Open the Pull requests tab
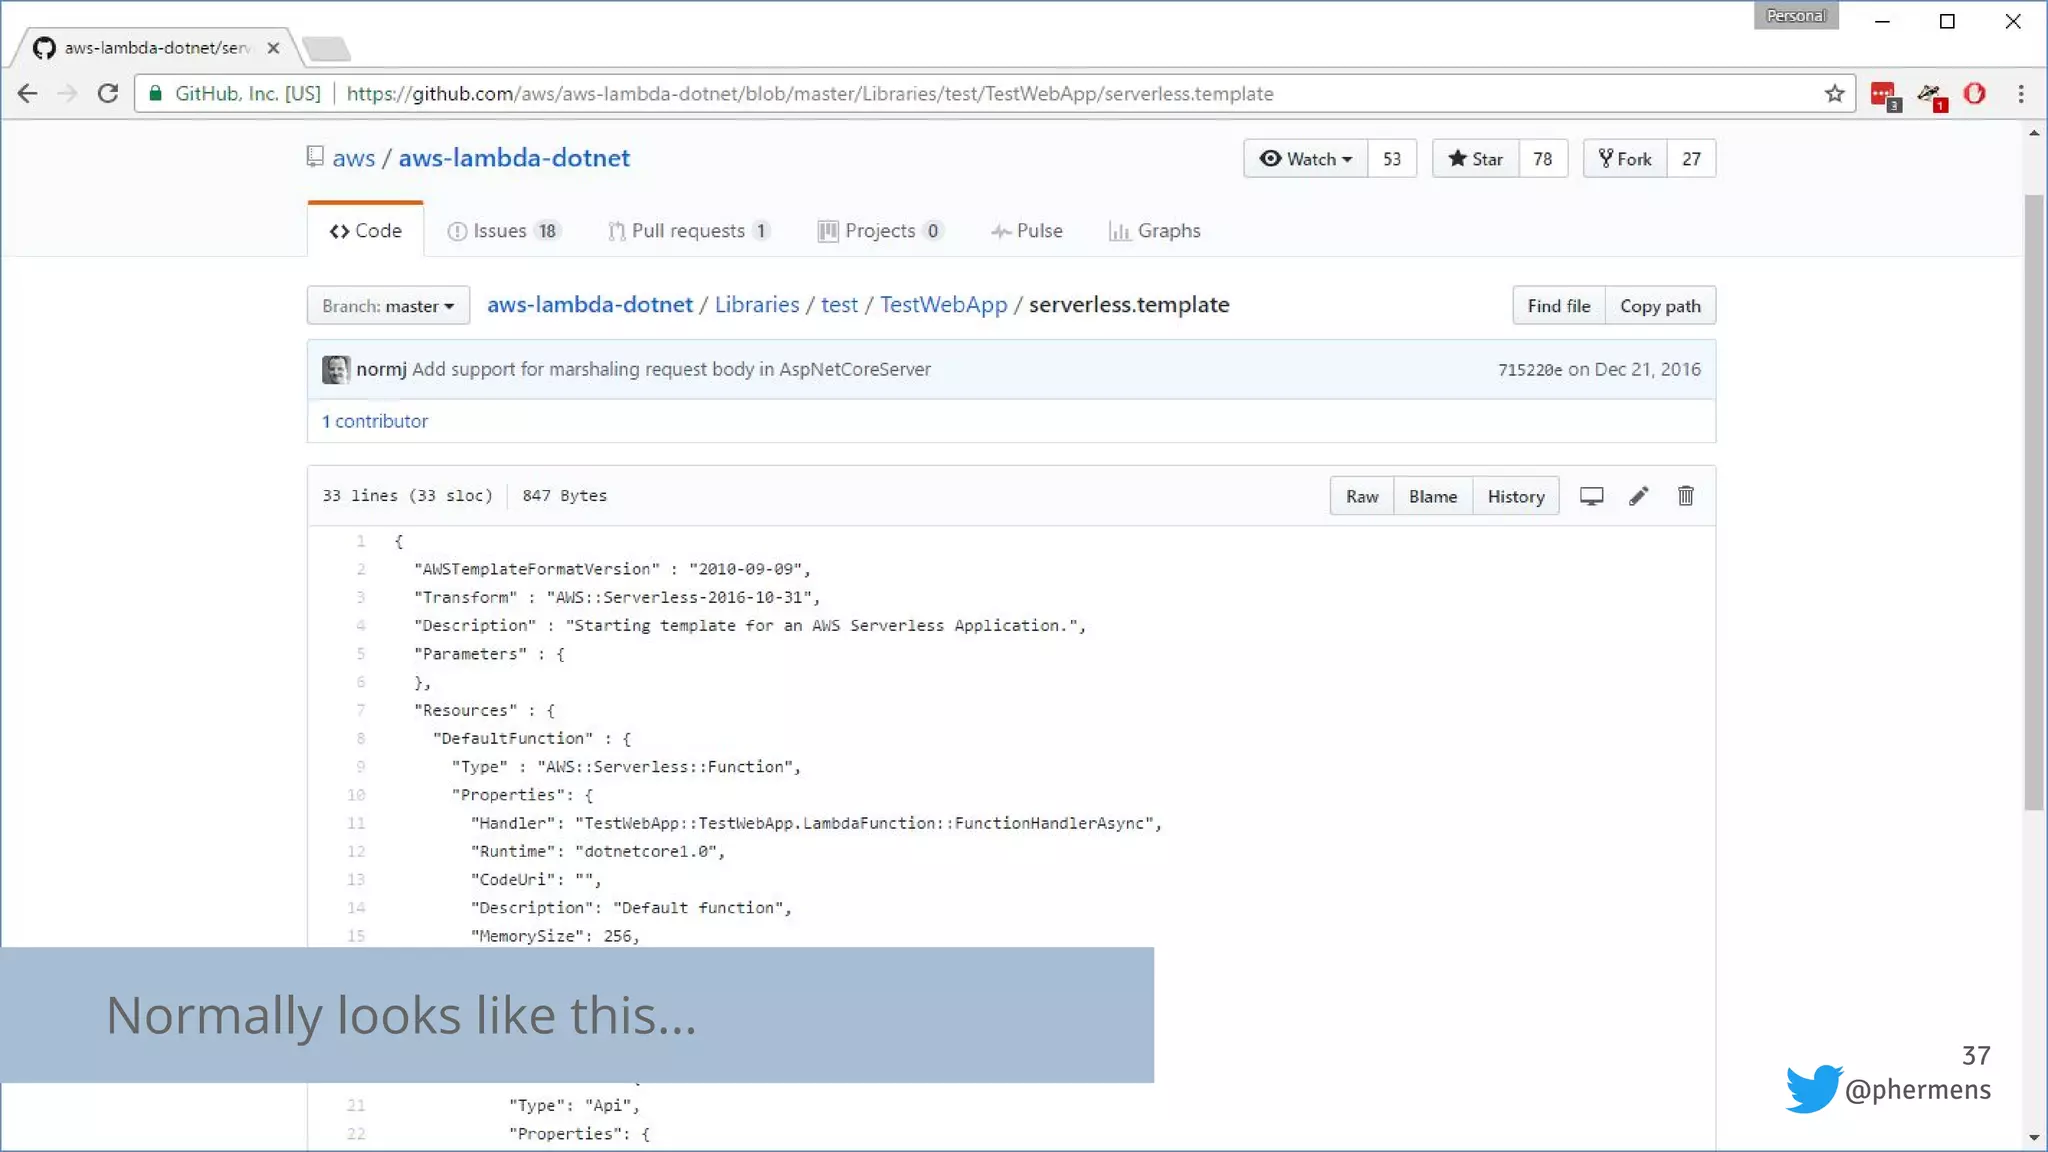 [x=688, y=231]
